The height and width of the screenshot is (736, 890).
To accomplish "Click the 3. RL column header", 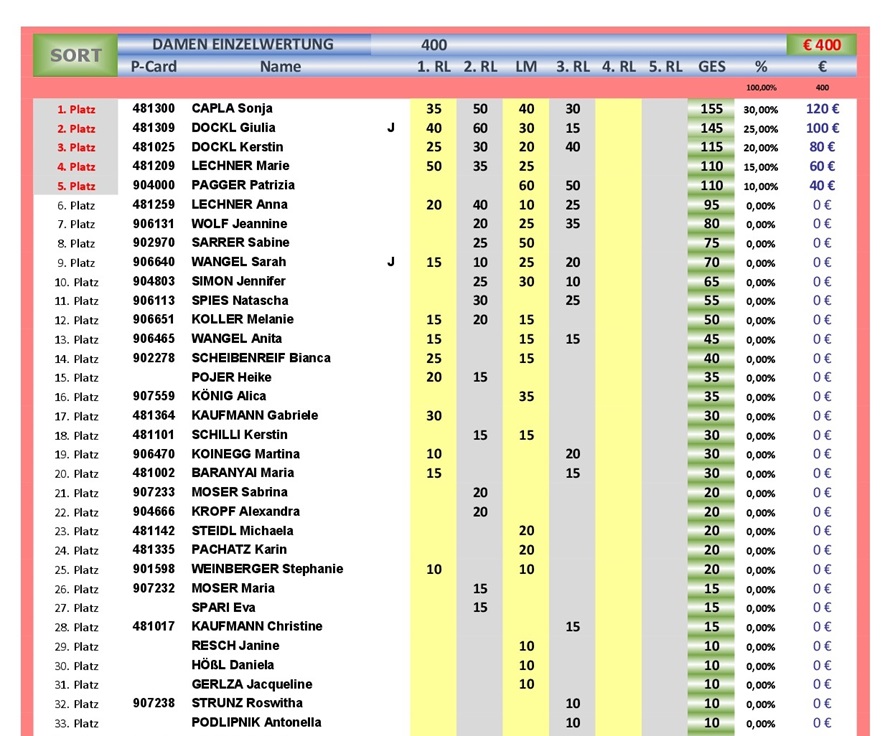I will click(573, 66).
